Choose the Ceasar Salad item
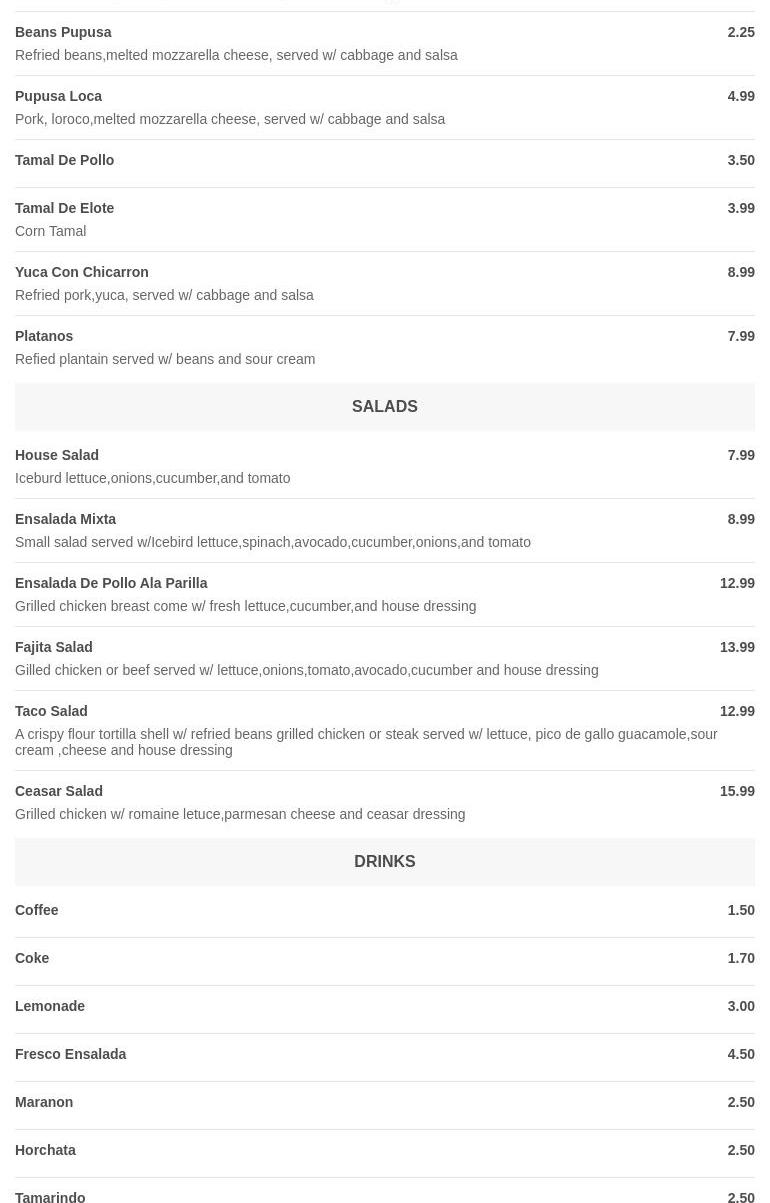 tap(59, 791)
